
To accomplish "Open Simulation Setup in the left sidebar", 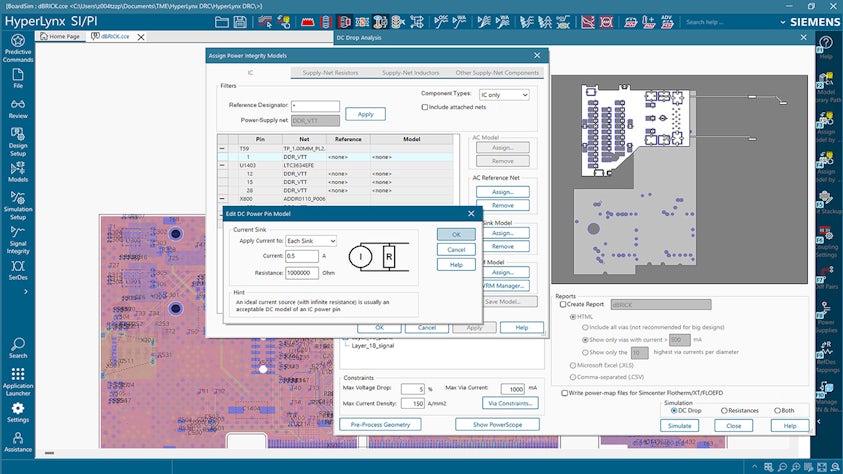I will 18,205.
